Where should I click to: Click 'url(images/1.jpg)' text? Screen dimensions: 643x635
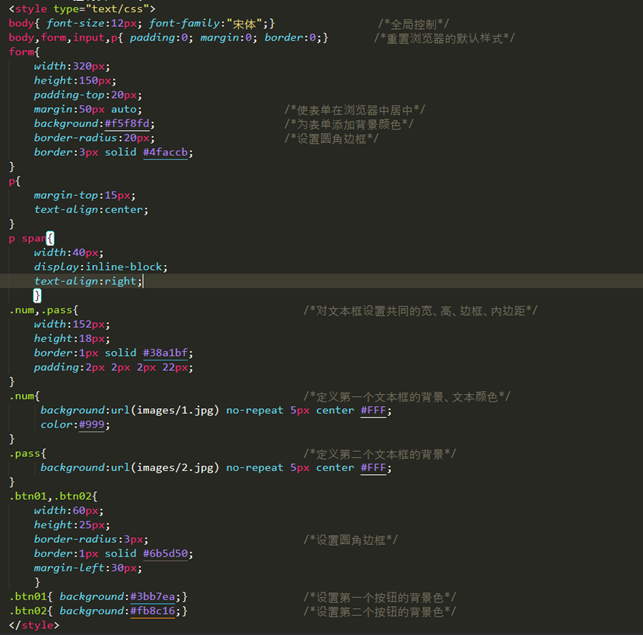[165, 410]
